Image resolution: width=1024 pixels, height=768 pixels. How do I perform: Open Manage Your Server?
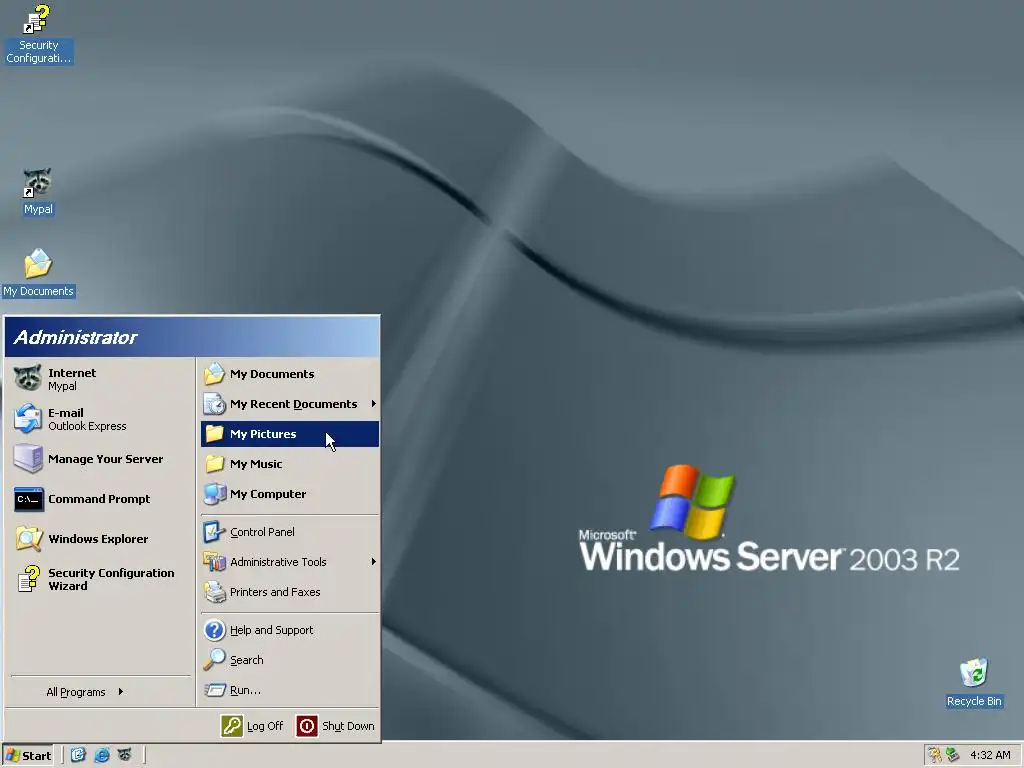(100, 458)
